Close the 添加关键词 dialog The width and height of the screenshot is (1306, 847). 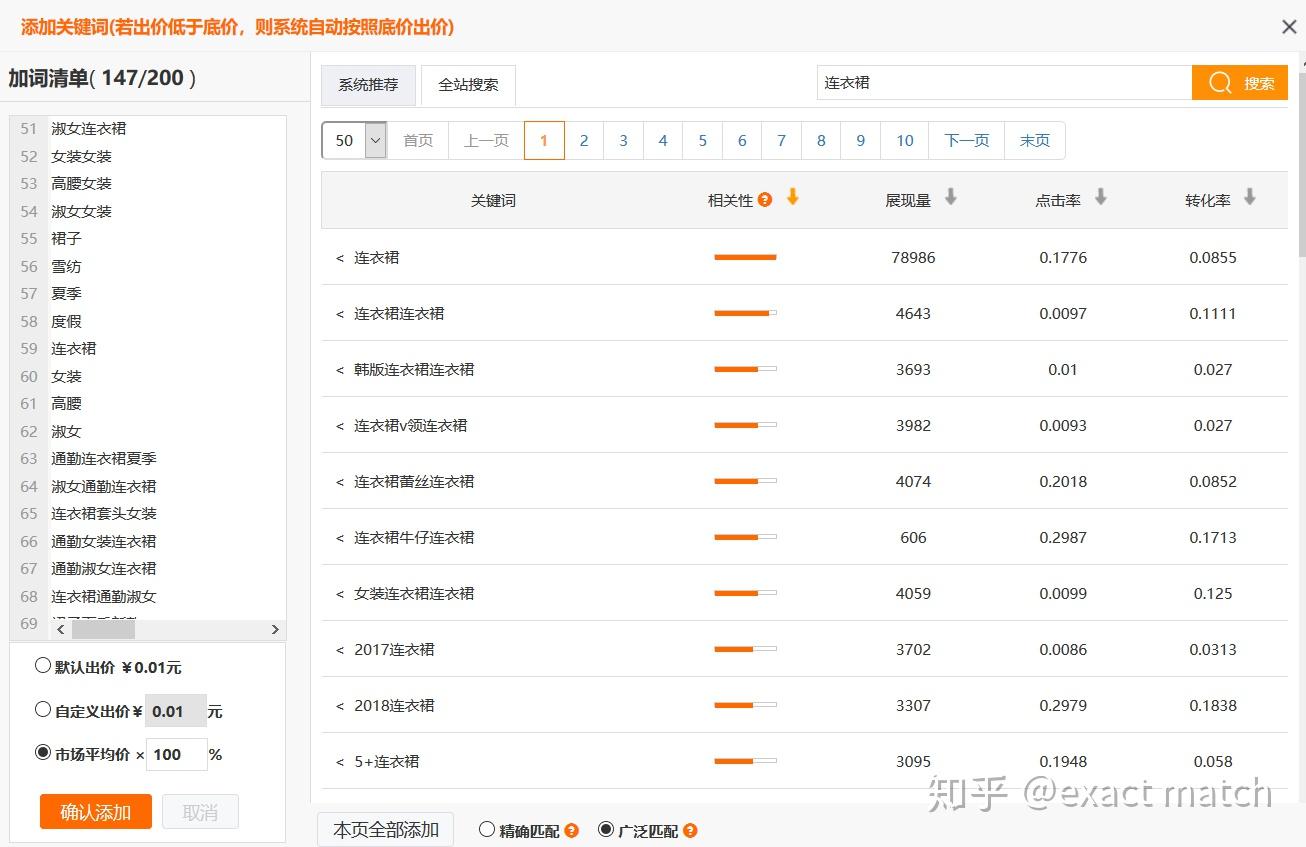click(1289, 27)
